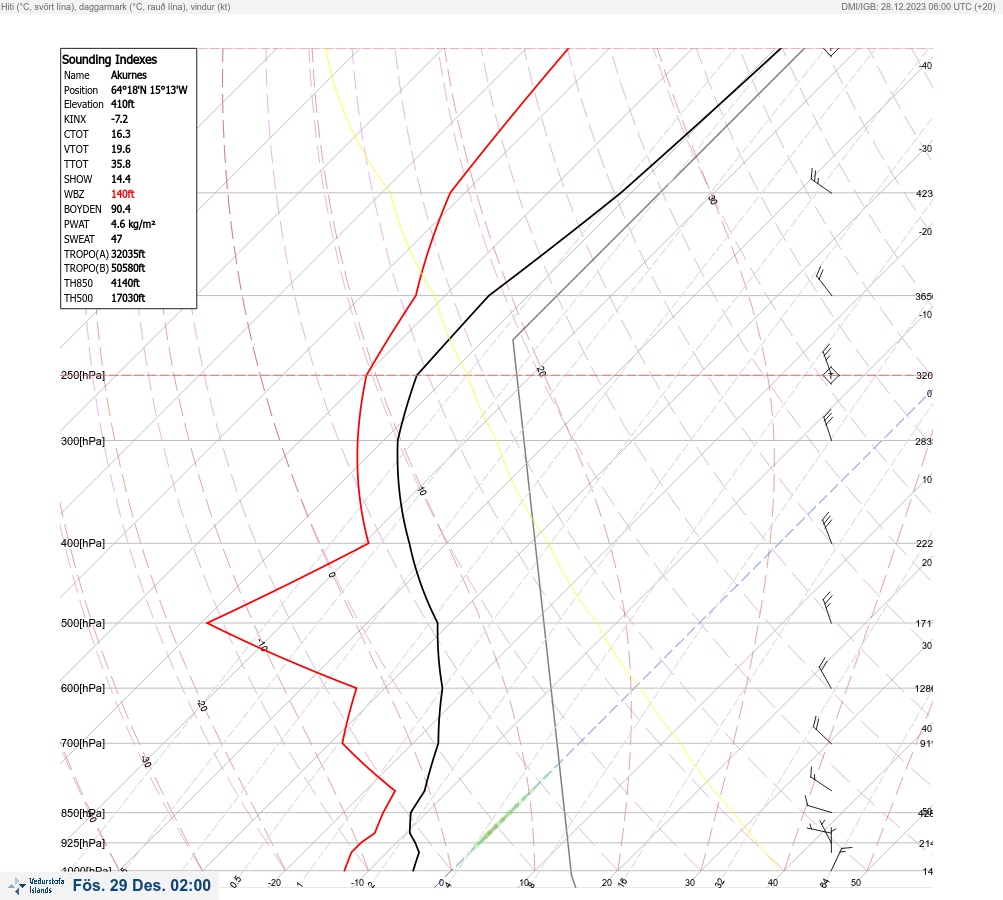Click the red WBZ value 140ft
Screen dimensions: 1003x900
pos(123,194)
